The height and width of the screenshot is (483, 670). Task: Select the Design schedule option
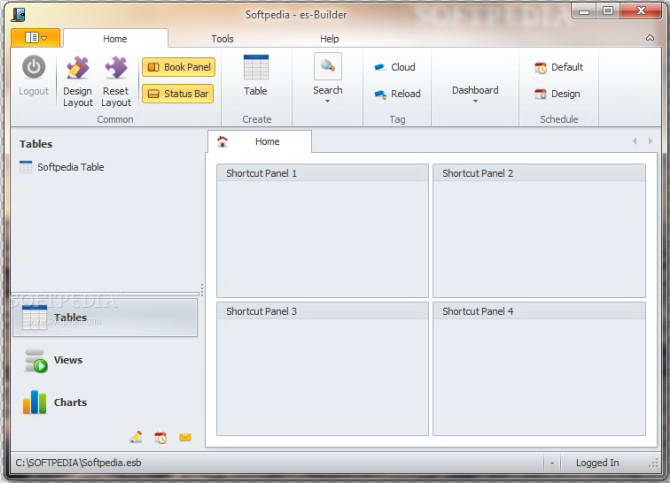click(x=557, y=94)
